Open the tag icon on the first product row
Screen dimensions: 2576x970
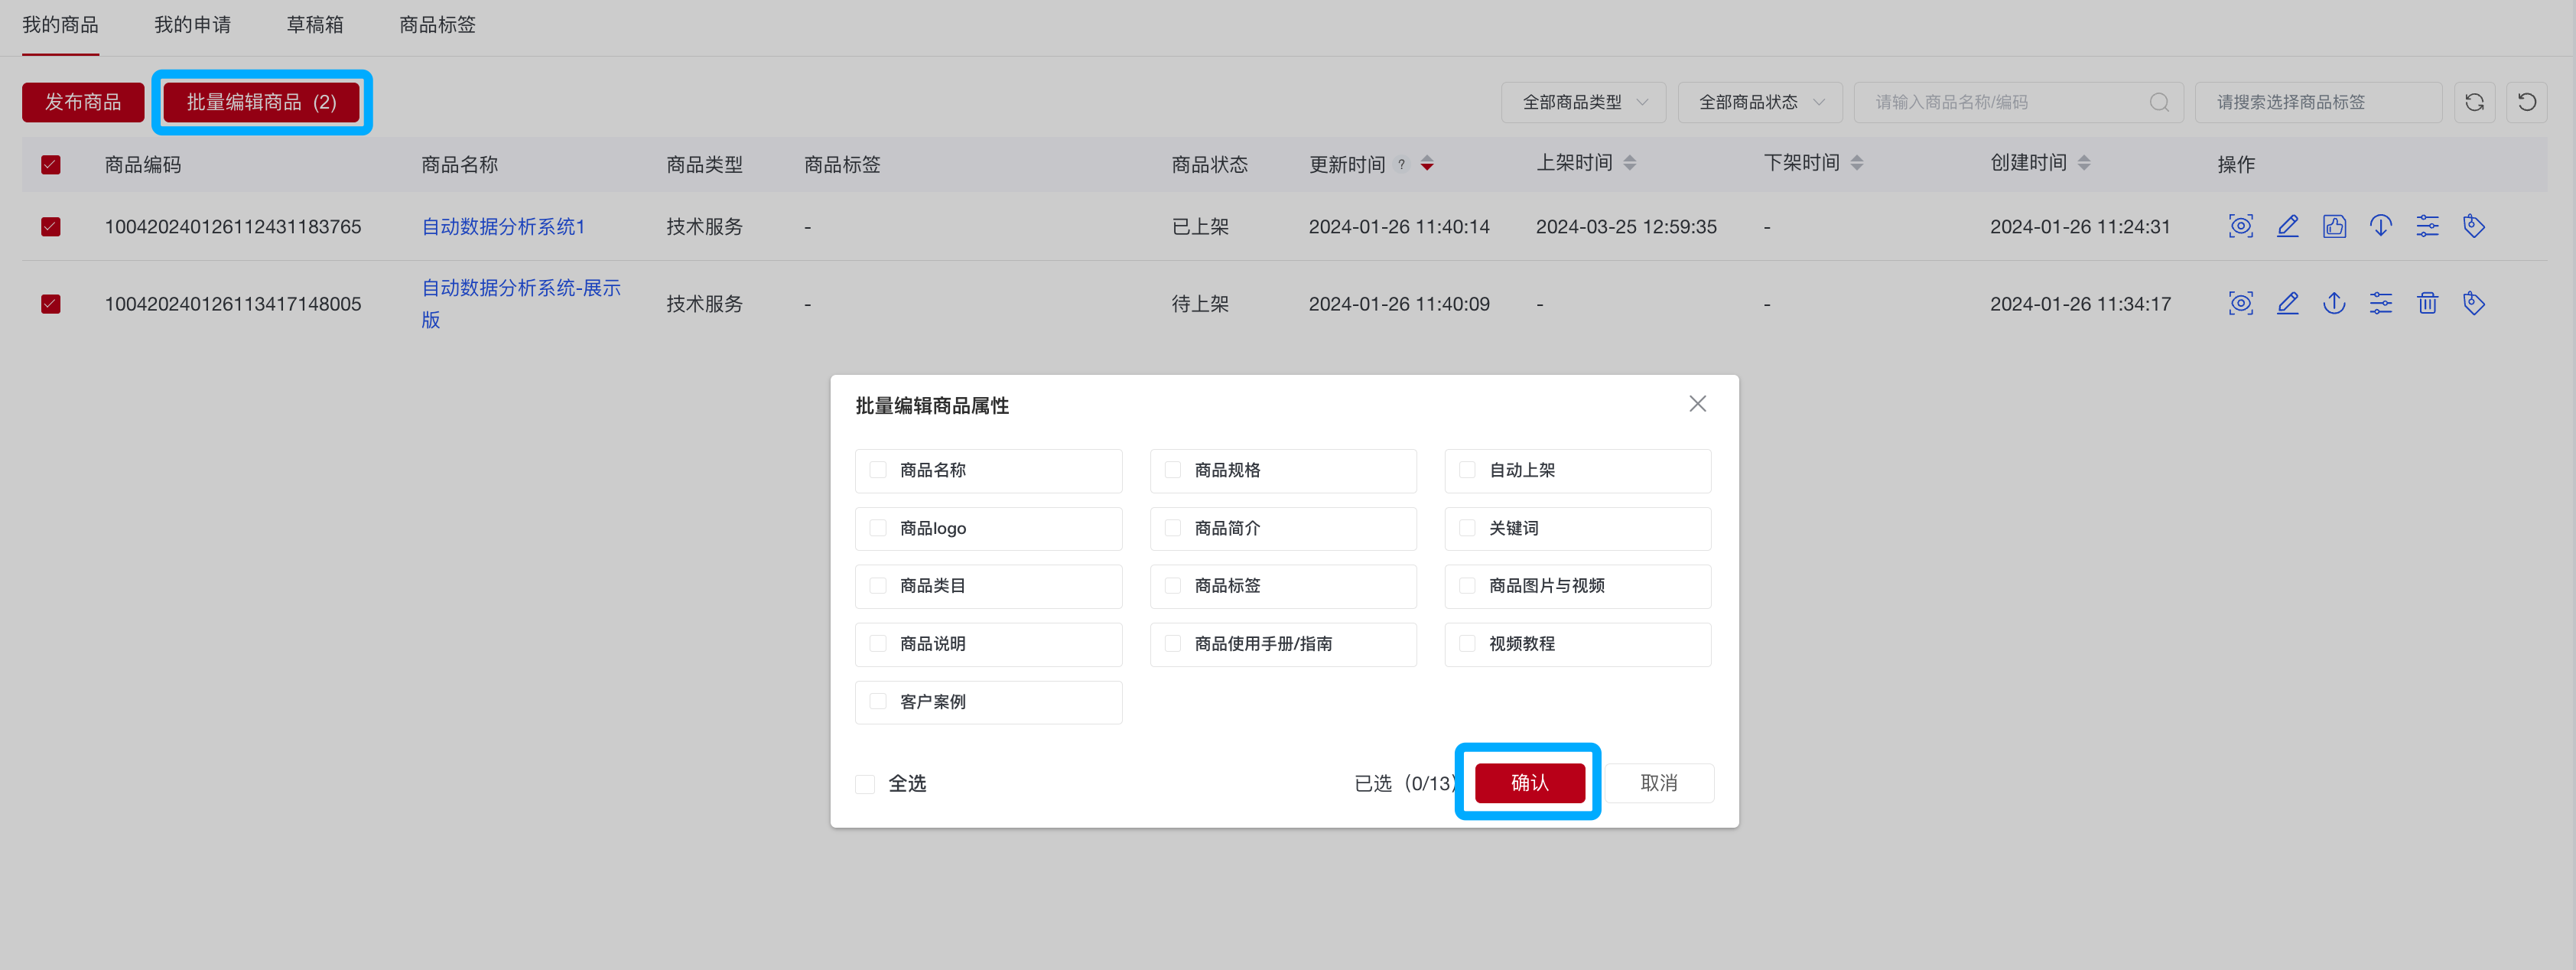click(x=2475, y=226)
